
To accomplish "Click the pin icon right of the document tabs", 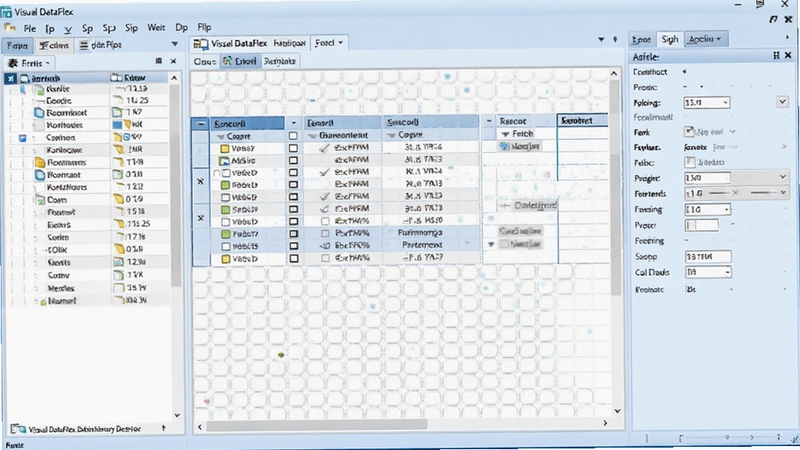I will coord(615,39).
